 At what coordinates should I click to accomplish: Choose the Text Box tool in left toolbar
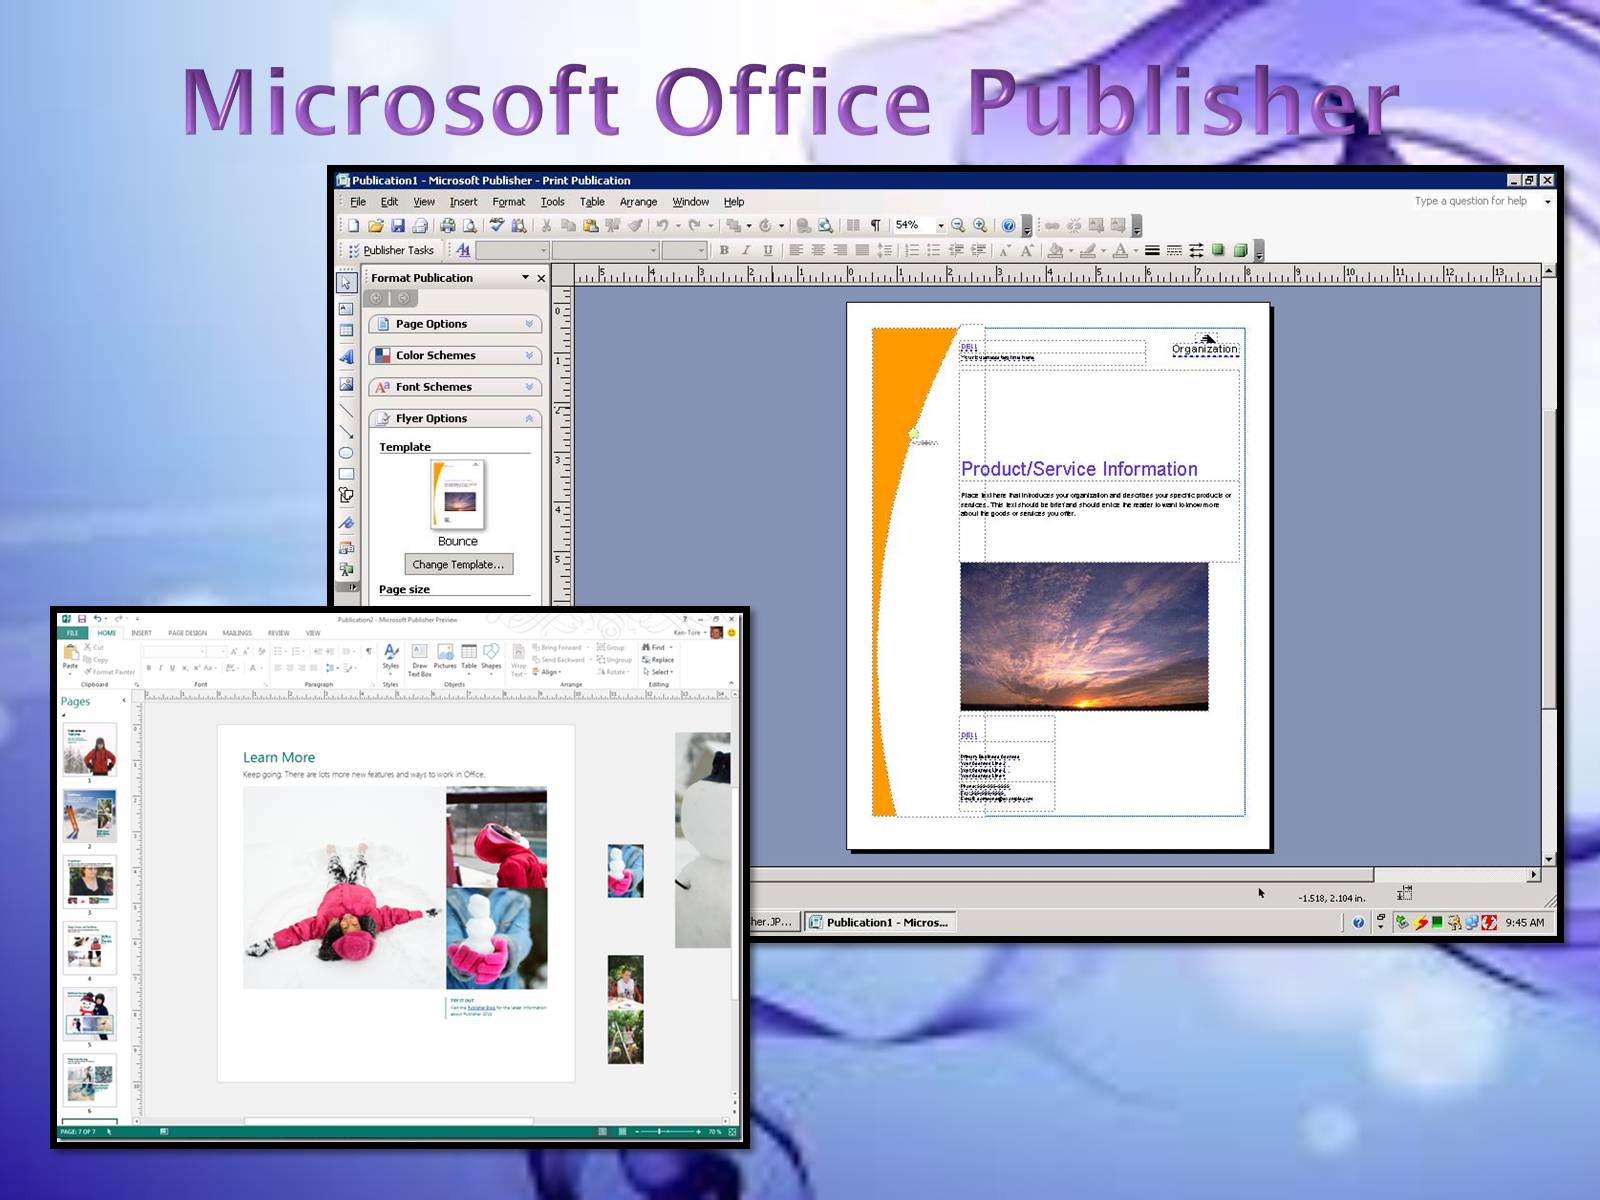(x=346, y=309)
